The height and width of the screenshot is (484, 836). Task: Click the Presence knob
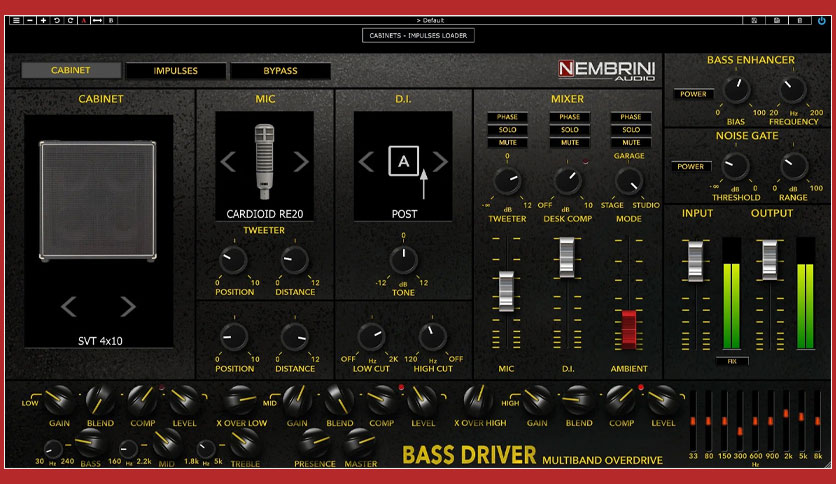pyautogui.click(x=314, y=442)
